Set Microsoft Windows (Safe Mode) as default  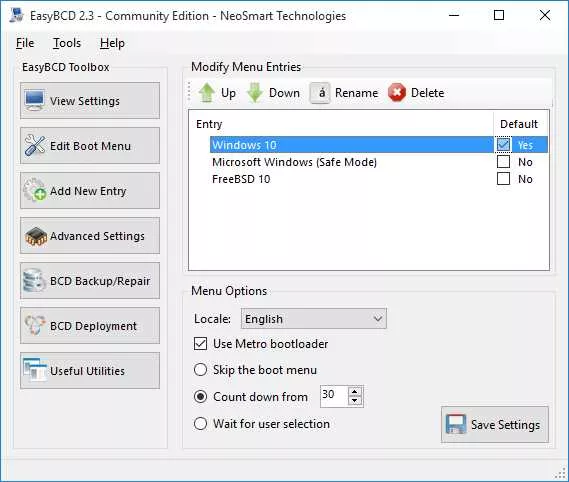coord(503,162)
